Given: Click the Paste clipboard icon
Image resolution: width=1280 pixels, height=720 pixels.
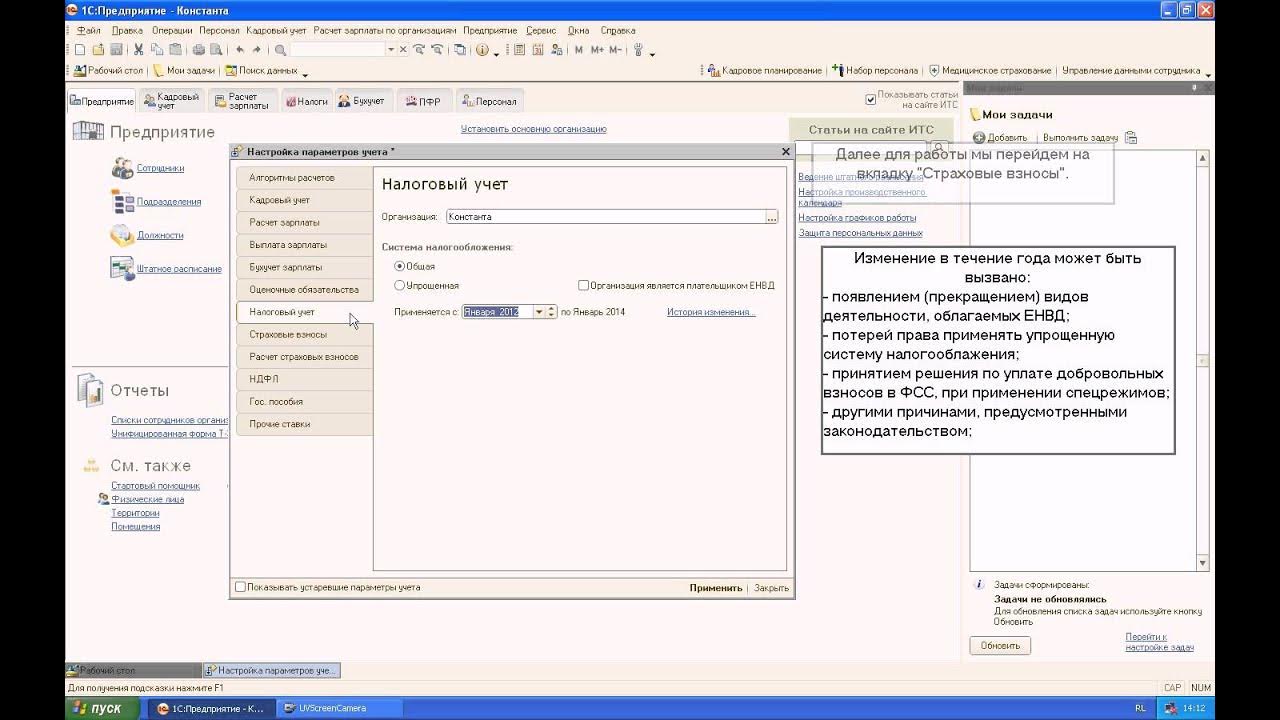Looking at the screenshot, I should coord(175,49).
